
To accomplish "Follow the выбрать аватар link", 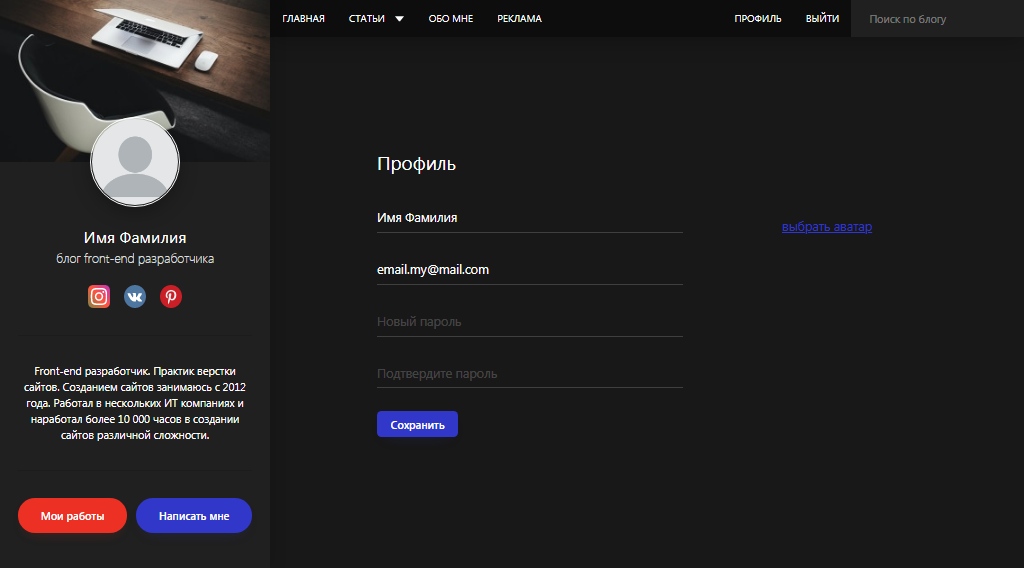I will (x=827, y=227).
